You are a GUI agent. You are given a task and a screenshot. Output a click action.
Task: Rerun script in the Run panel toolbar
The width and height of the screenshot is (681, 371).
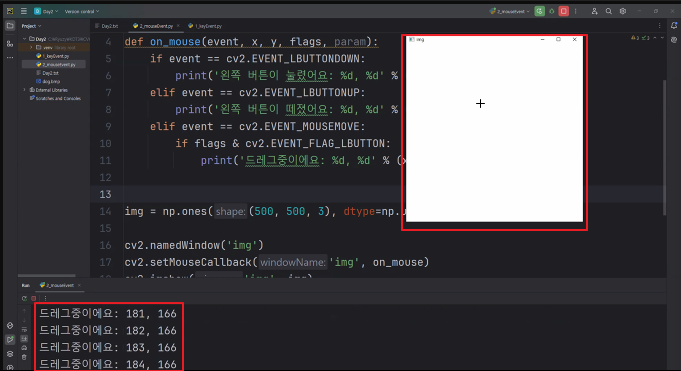pyautogui.click(x=24, y=298)
